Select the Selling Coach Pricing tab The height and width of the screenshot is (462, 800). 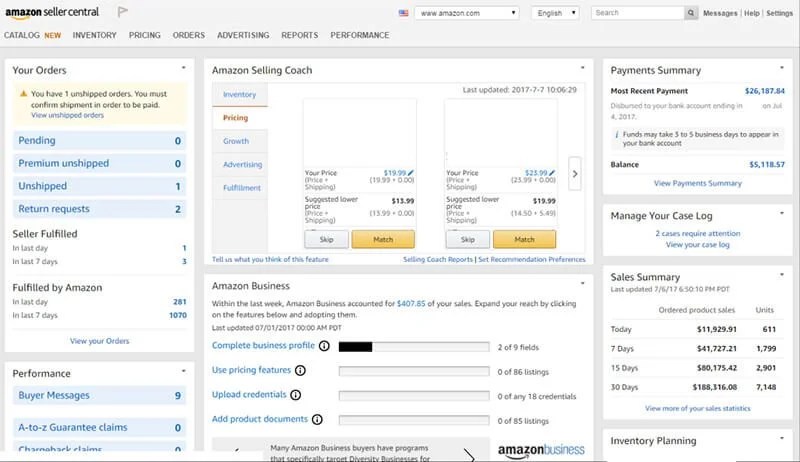240,118
